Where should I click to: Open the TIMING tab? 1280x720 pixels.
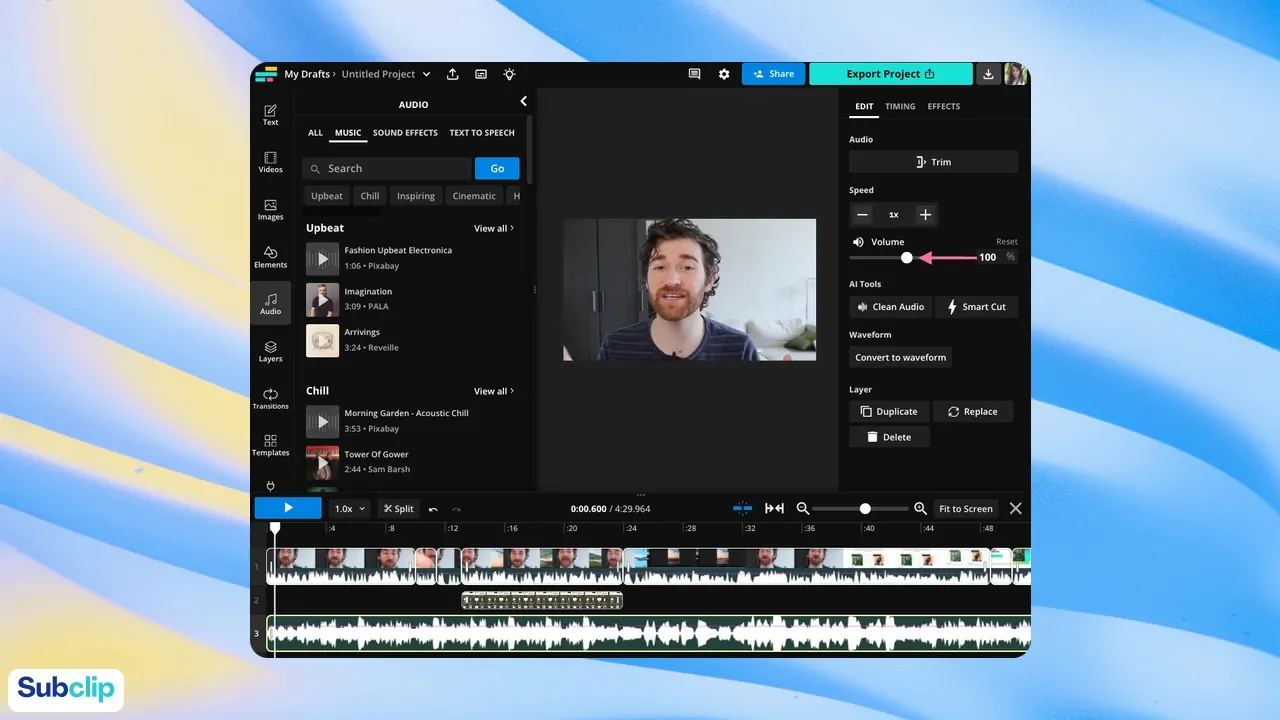tap(900, 106)
